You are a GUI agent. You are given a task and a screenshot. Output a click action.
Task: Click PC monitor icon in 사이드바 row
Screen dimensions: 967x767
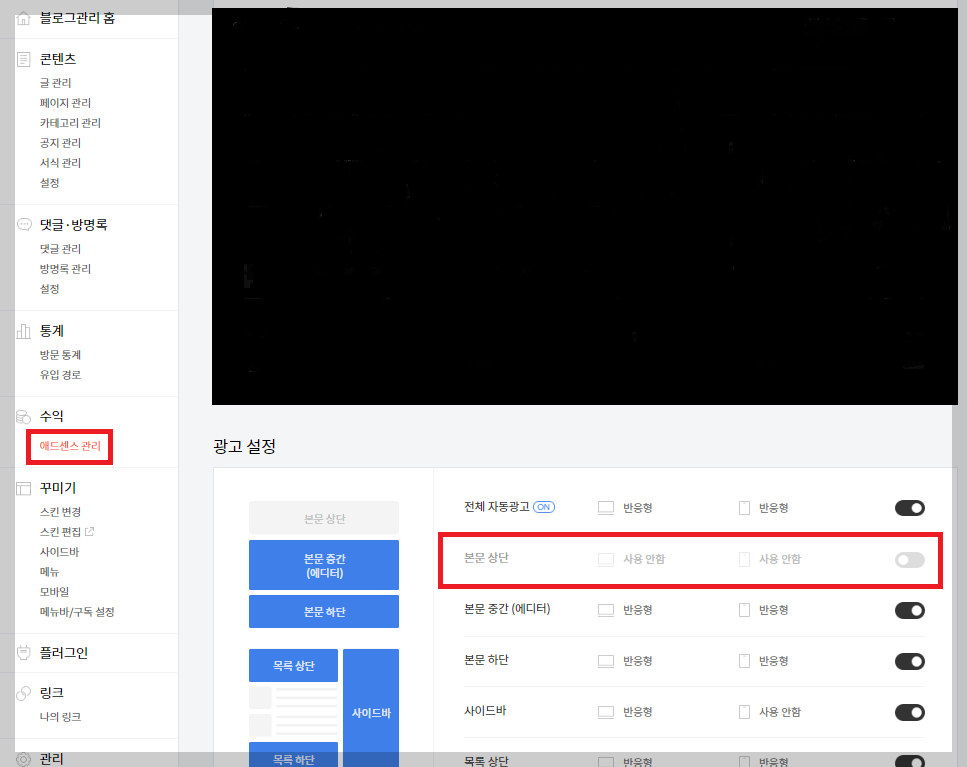pyautogui.click(x=606, y=712)
